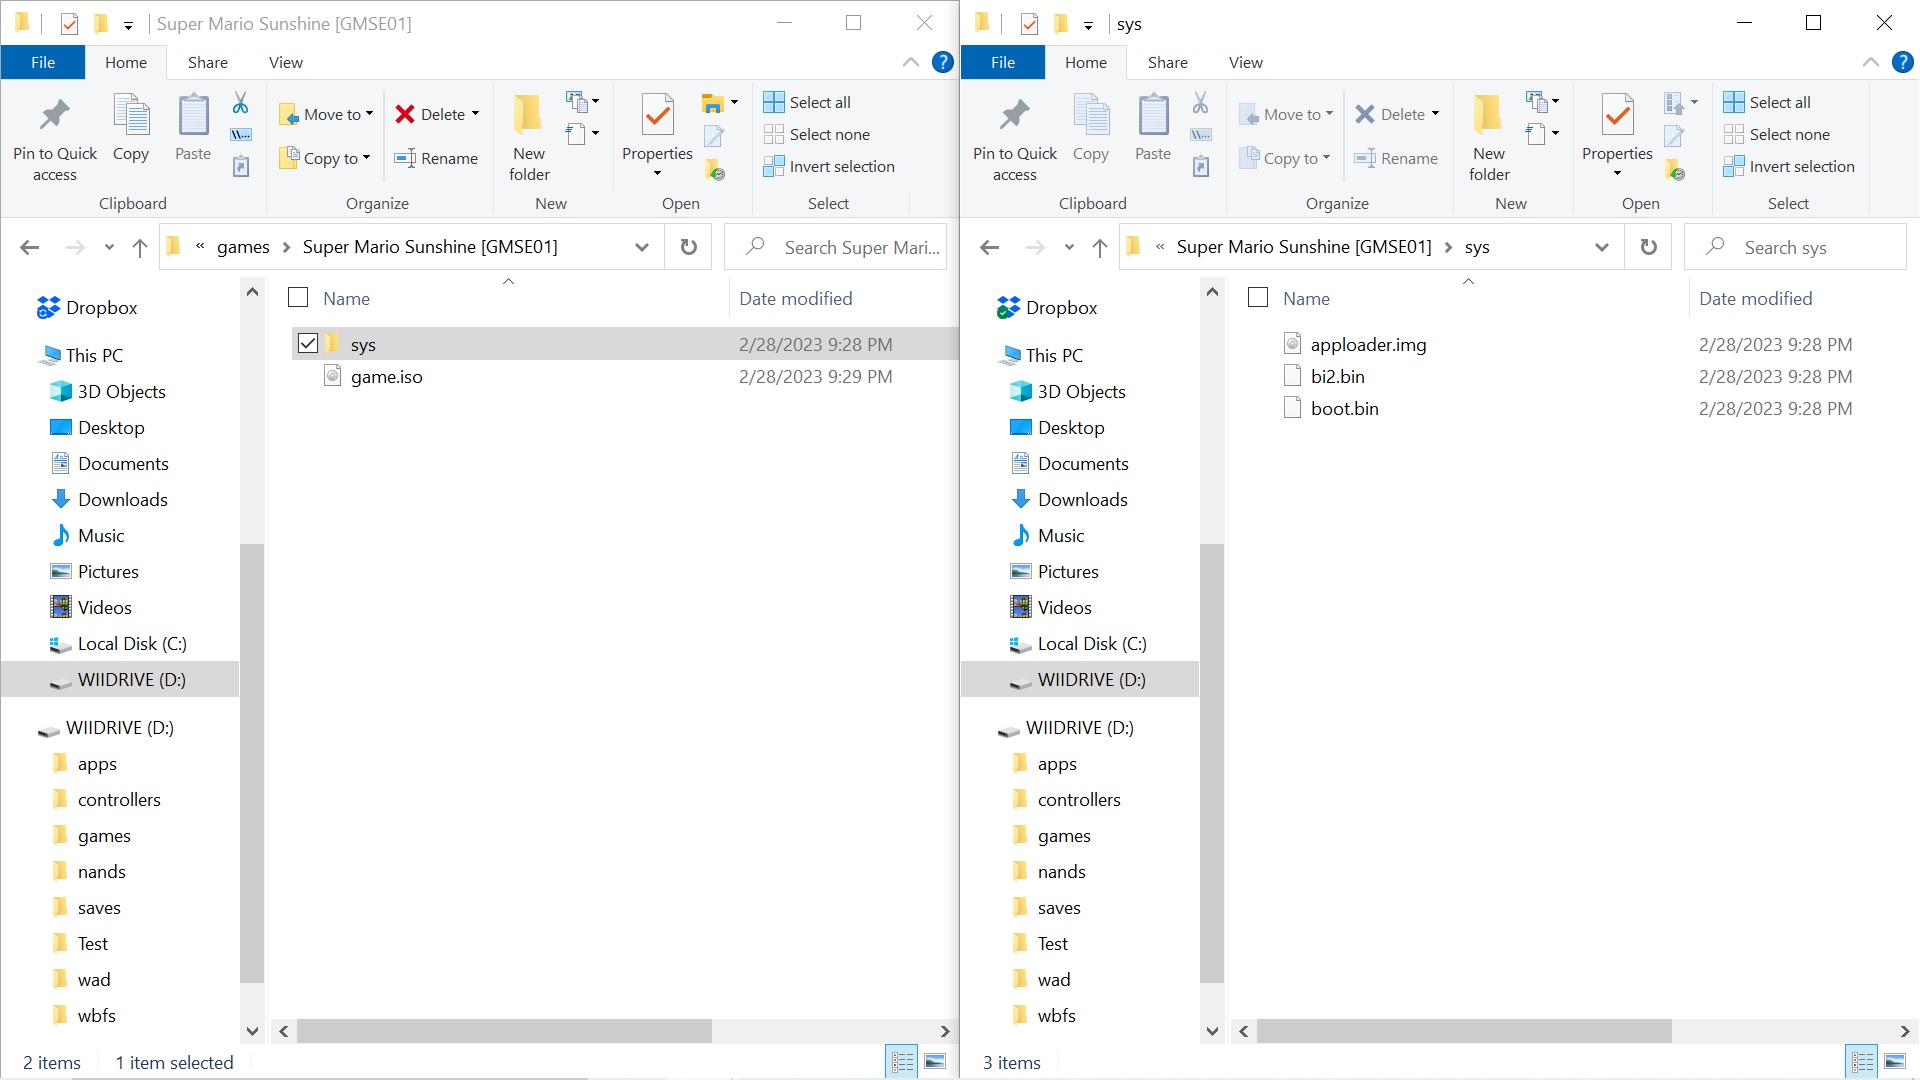The height and width of the screenshot is (1080, 1920).
Task: Open Properties dropdown arrow in sys window
Action: pos(1617,173)
